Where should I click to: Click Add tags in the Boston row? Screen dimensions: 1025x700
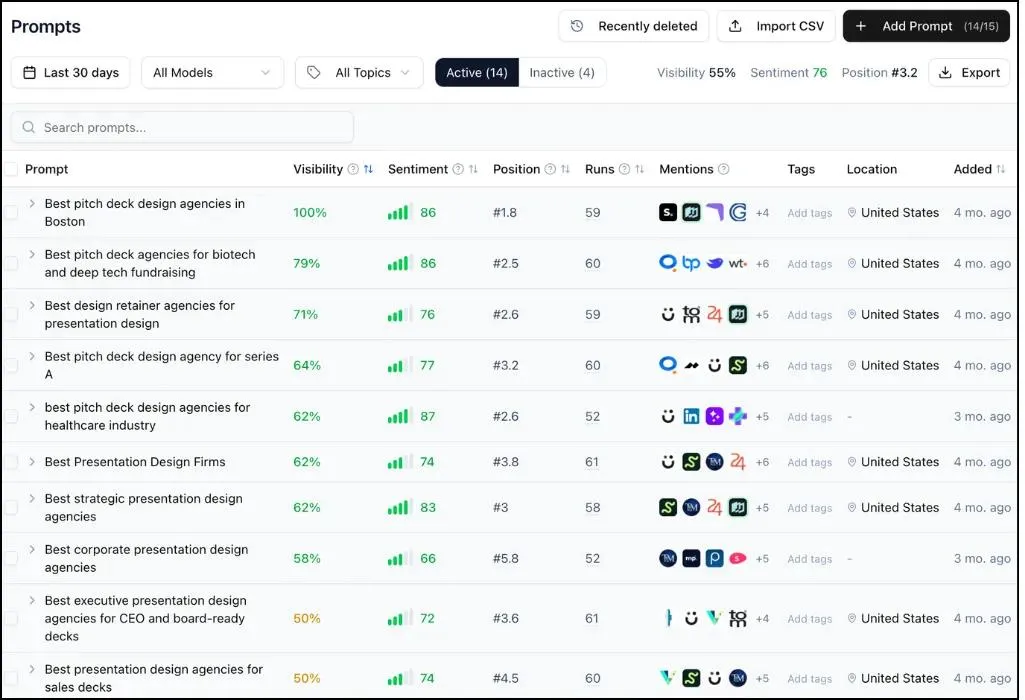tap(809, 213)
